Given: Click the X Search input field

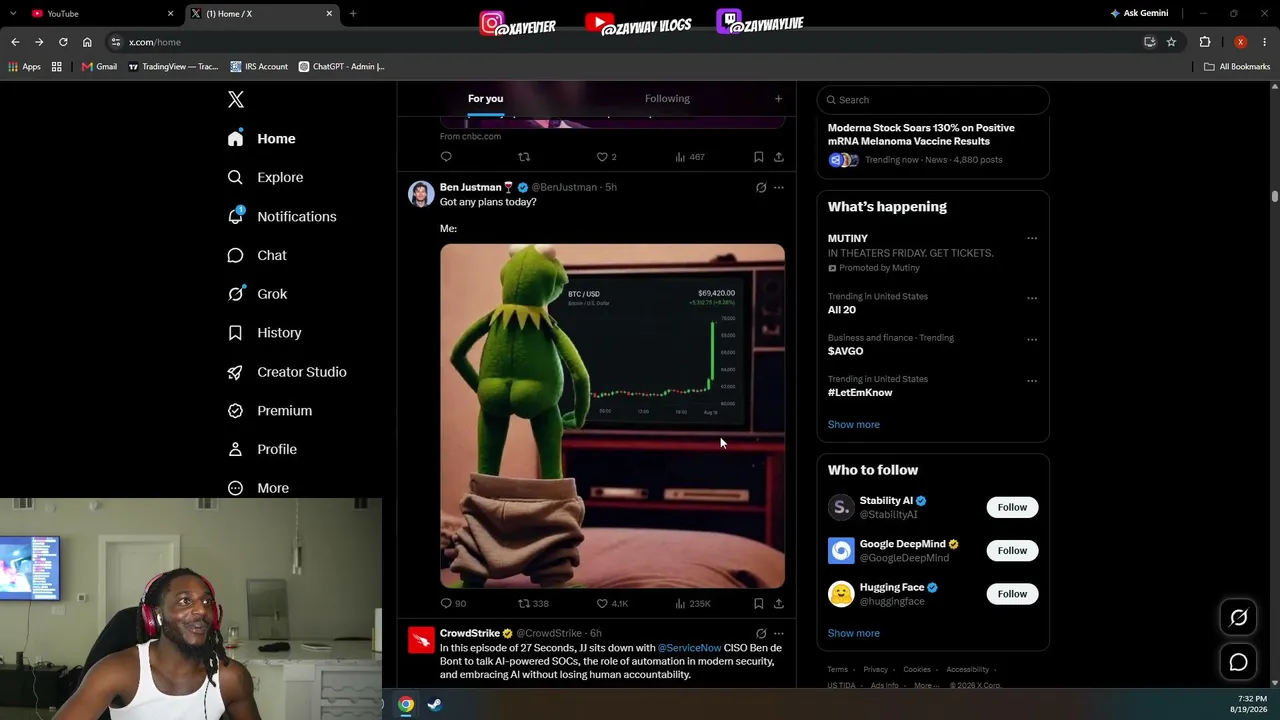Looking at the screenshot, I should point(933,100).
